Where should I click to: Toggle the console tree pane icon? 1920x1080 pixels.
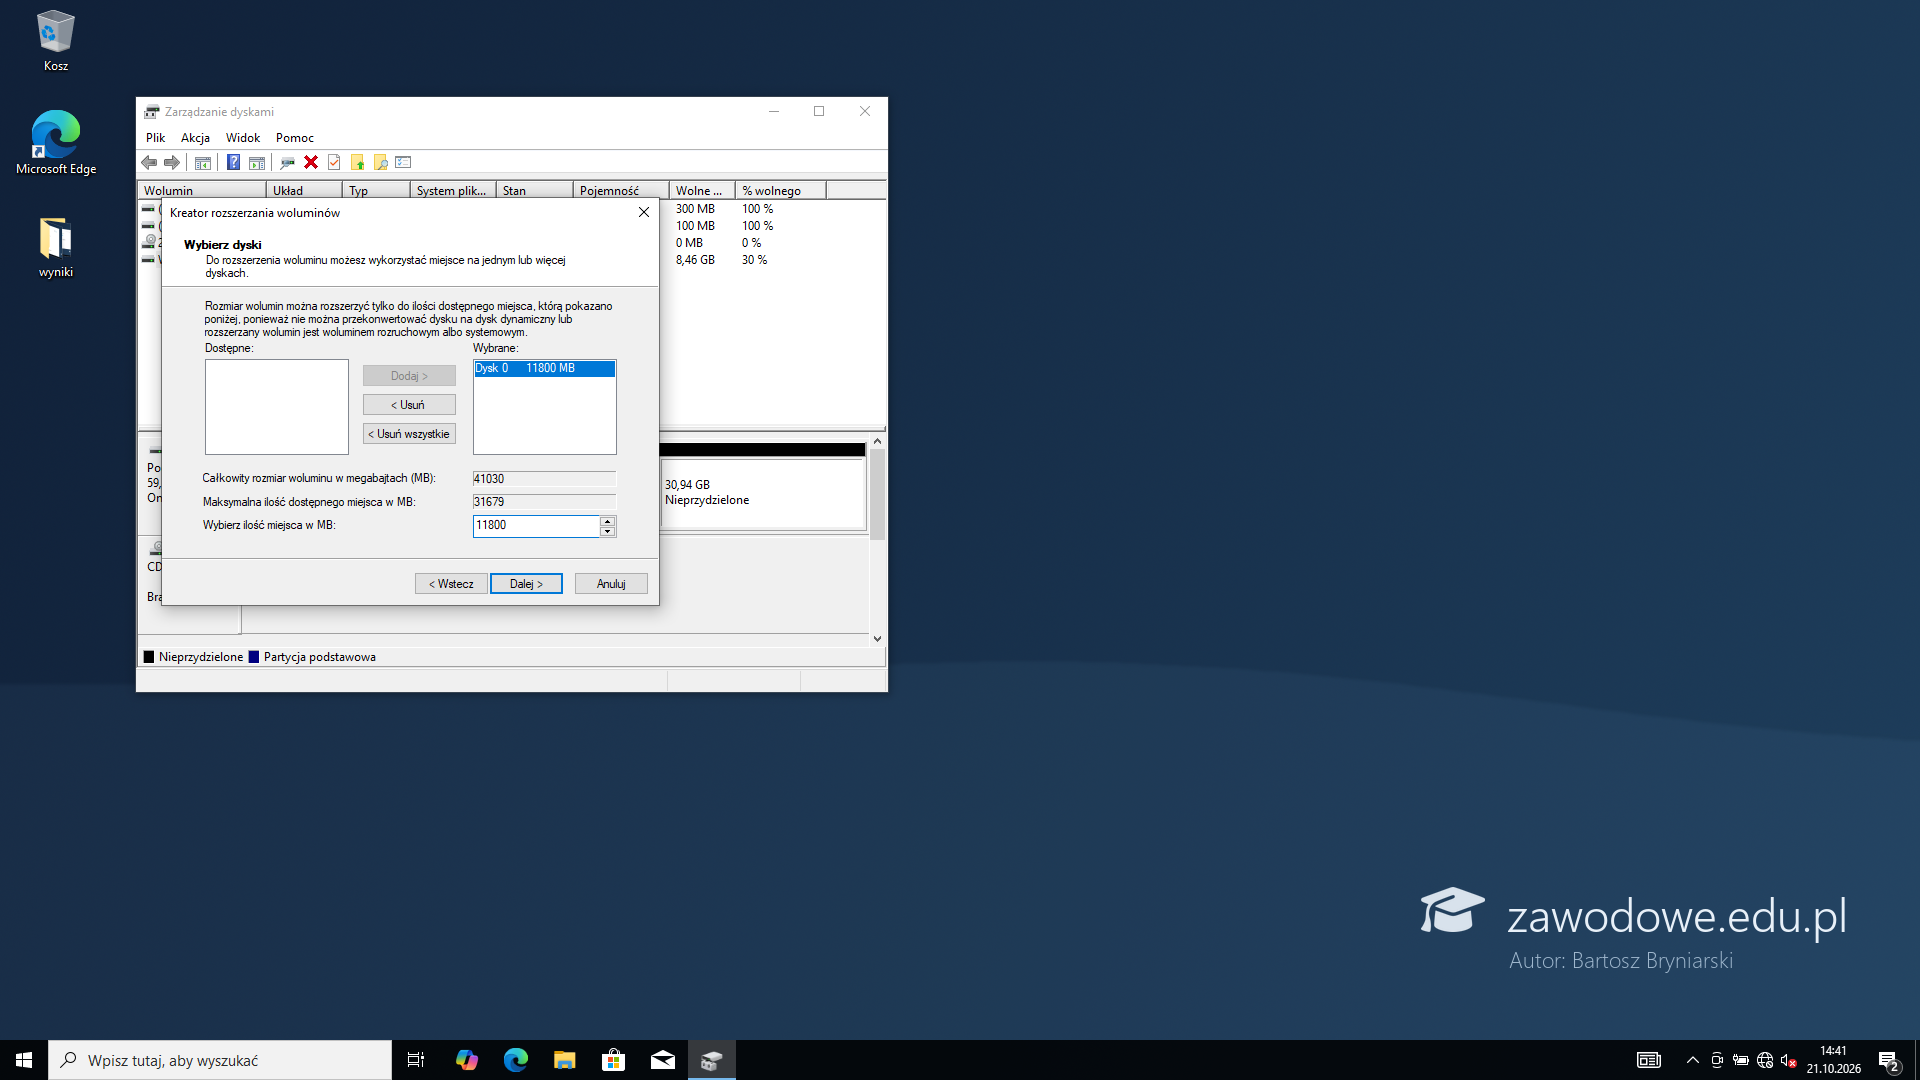203,162
